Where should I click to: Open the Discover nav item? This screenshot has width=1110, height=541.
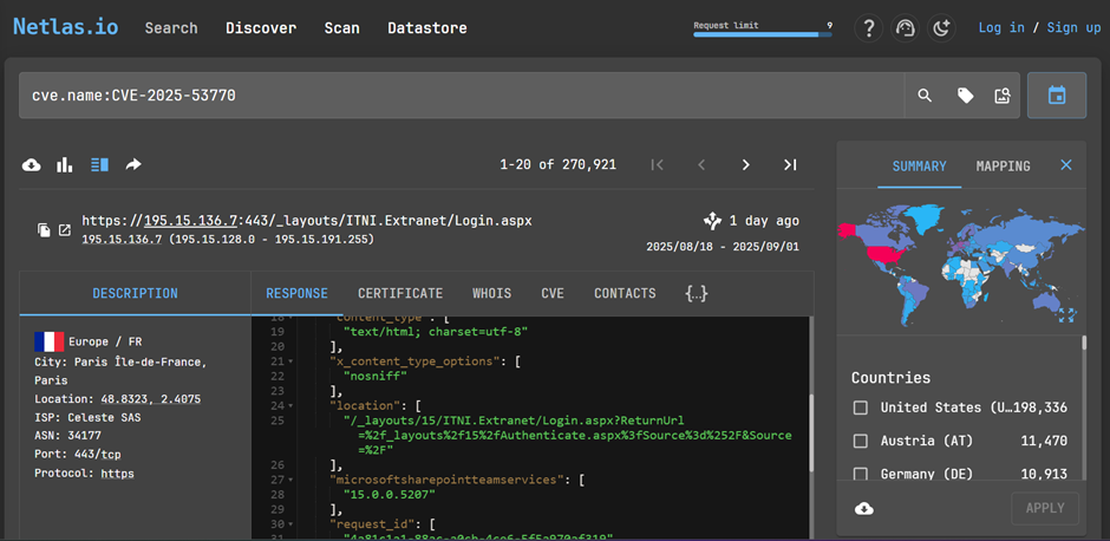click(x=261, y=28)
